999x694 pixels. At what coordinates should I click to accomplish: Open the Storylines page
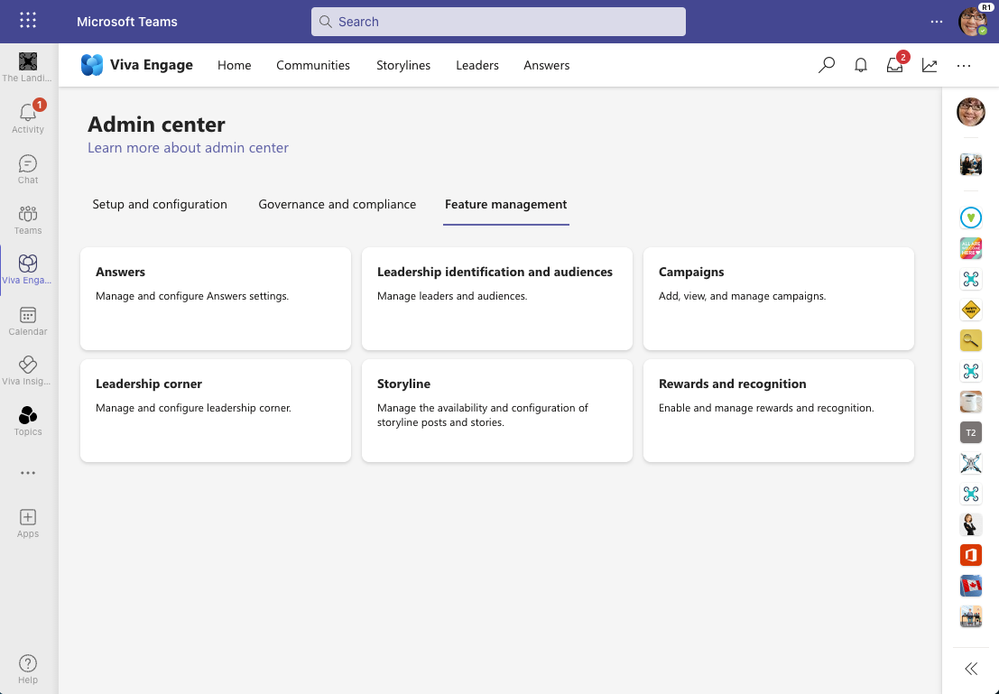click(x=403, y=65)
